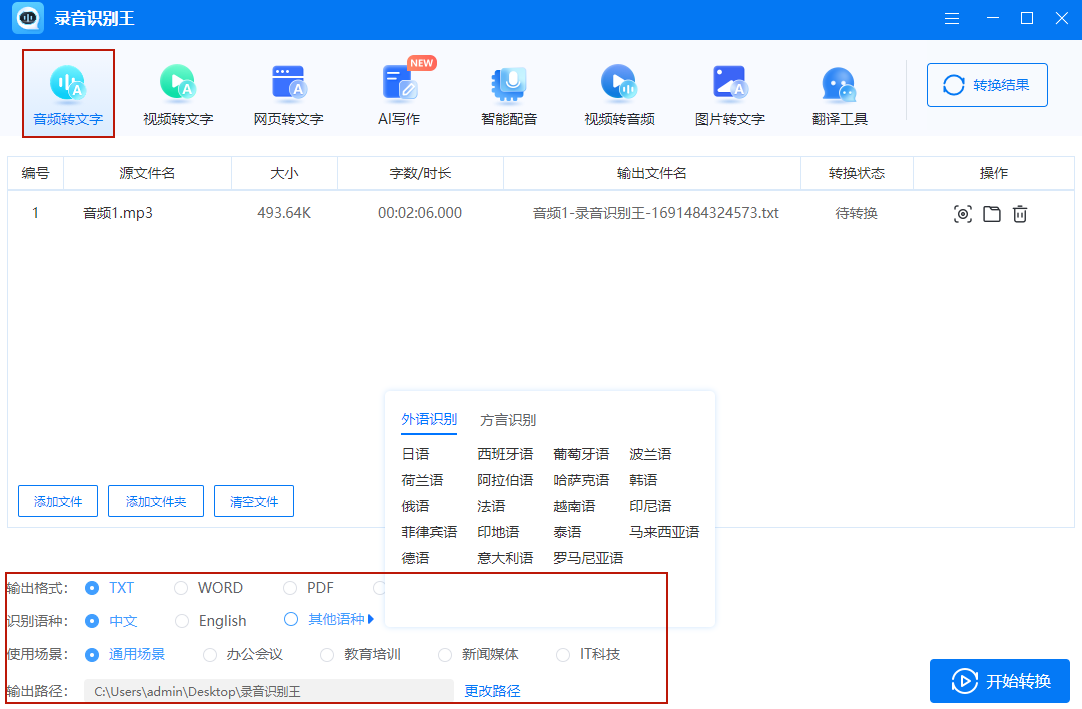Image resolution: width=1082 pixels, height=709 pixels.
Task: Click 添加文件夹 to add a folder
Action: click(156, 501)
